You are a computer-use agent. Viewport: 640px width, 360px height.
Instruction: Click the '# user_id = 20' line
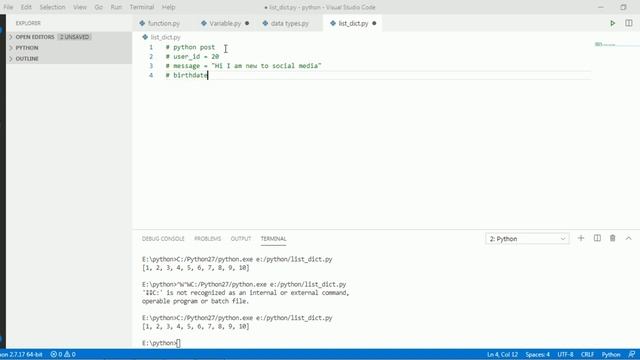pos(192,56)
